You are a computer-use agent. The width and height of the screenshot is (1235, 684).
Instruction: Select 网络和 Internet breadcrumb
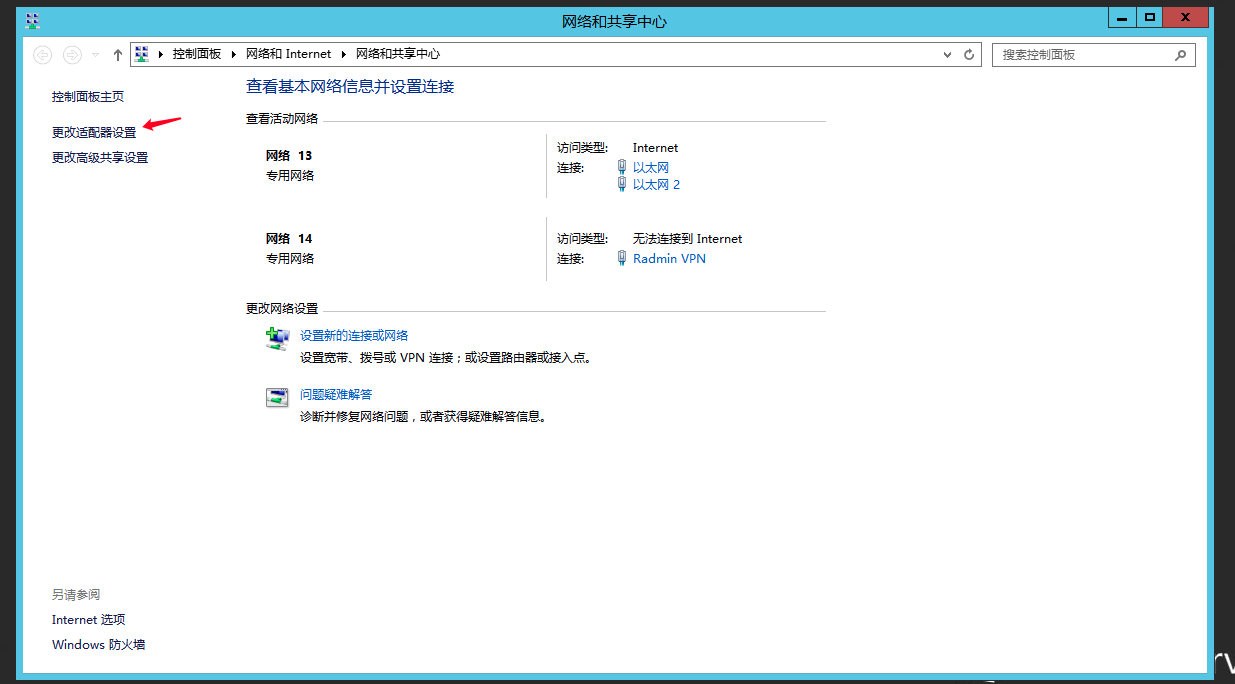point(288,54)
